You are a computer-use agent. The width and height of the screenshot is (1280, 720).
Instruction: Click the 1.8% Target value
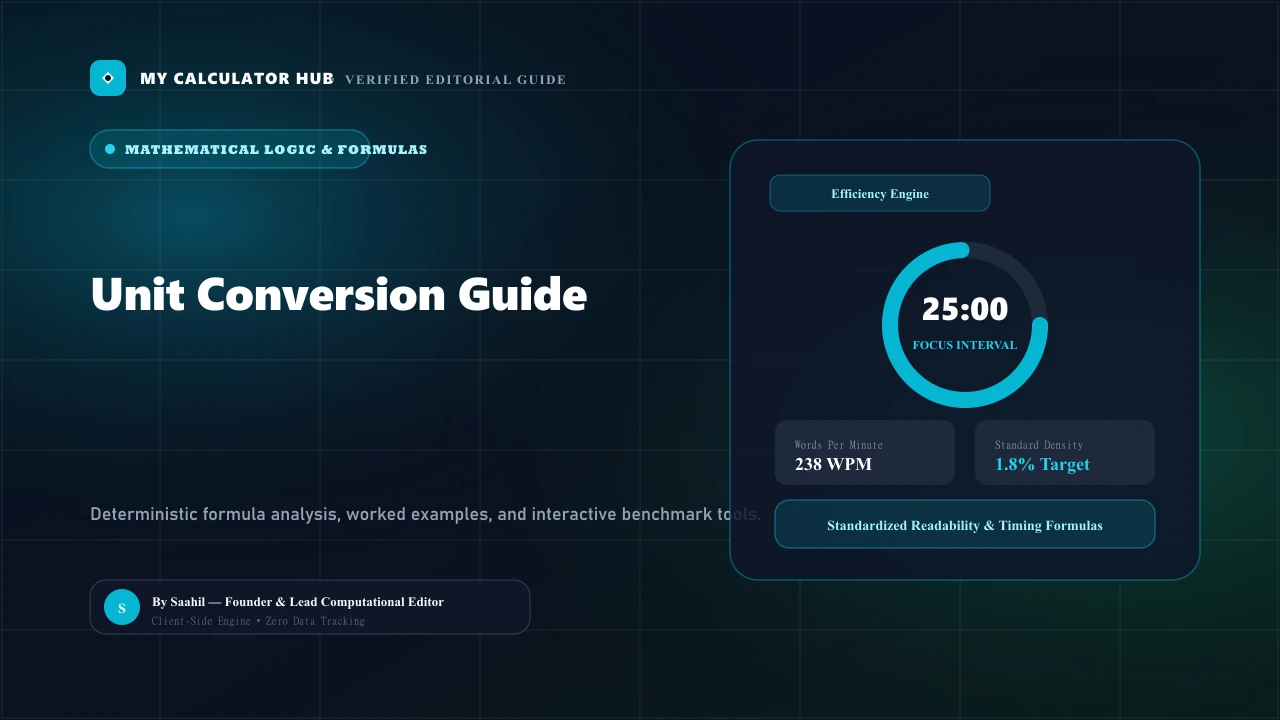tap(1042, 464)
